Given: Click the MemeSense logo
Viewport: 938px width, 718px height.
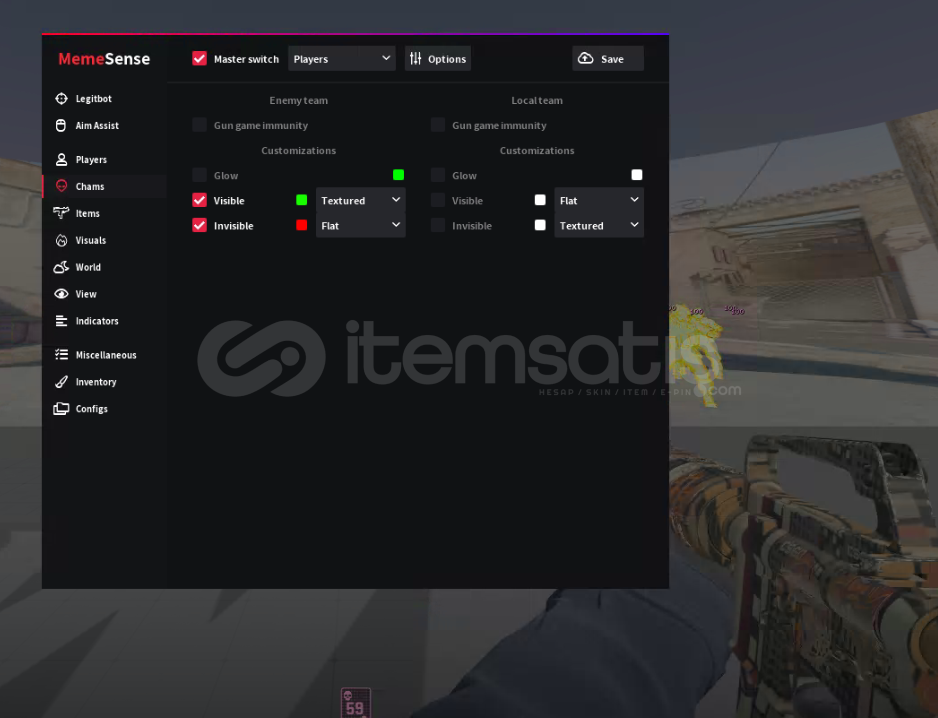Looking at the screenshot, I should (x=104, y=59).
